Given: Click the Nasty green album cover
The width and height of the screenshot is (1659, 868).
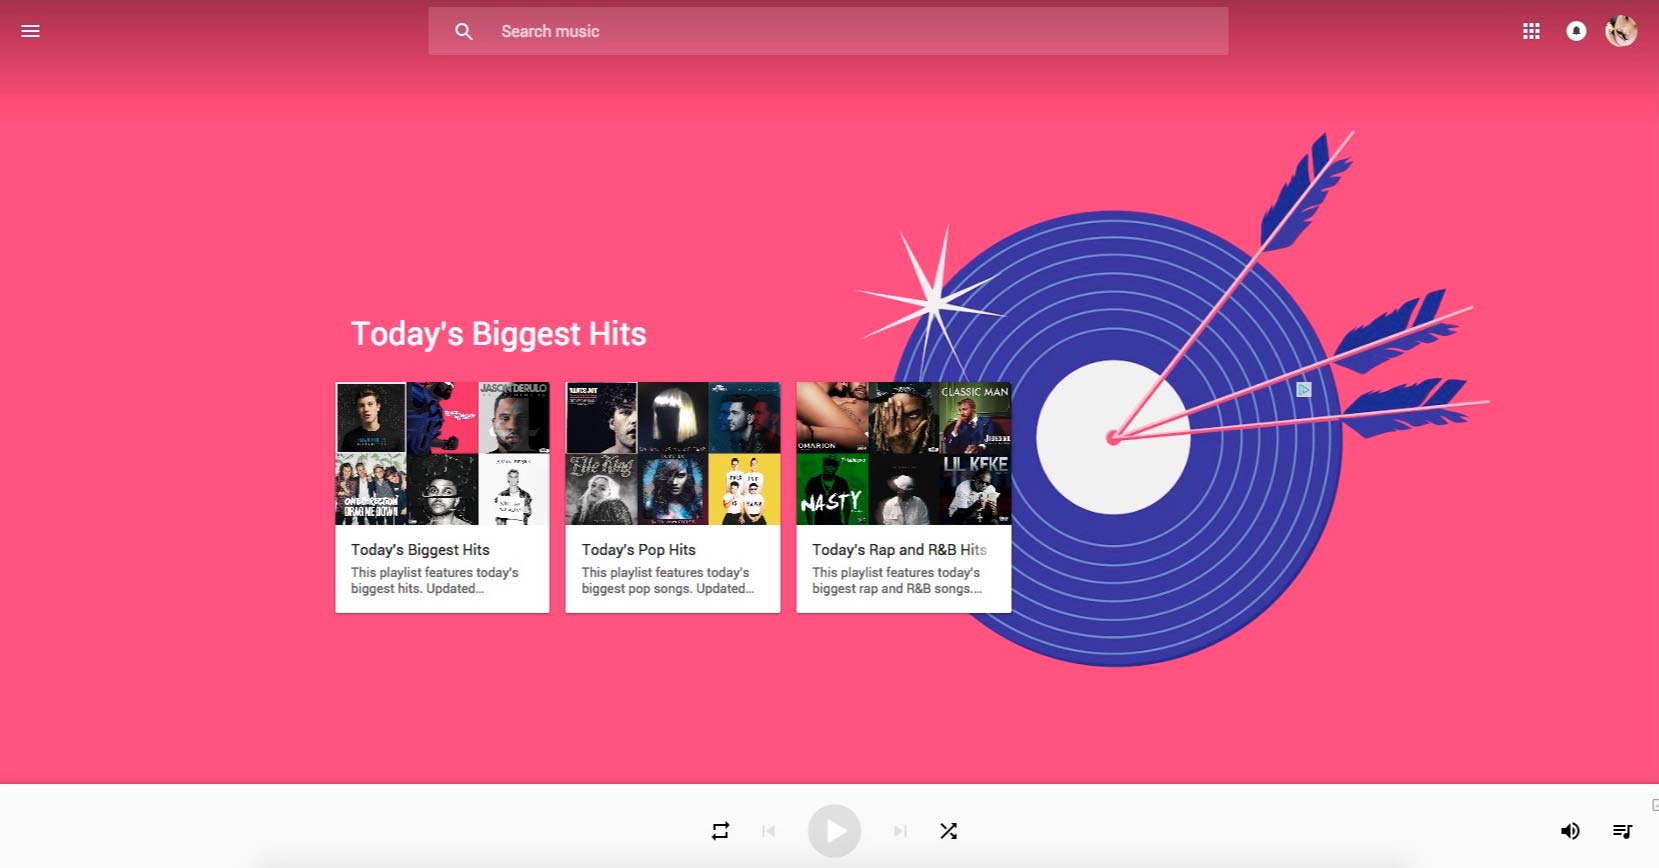Looking at the screenshot, I should pos(832,490).
